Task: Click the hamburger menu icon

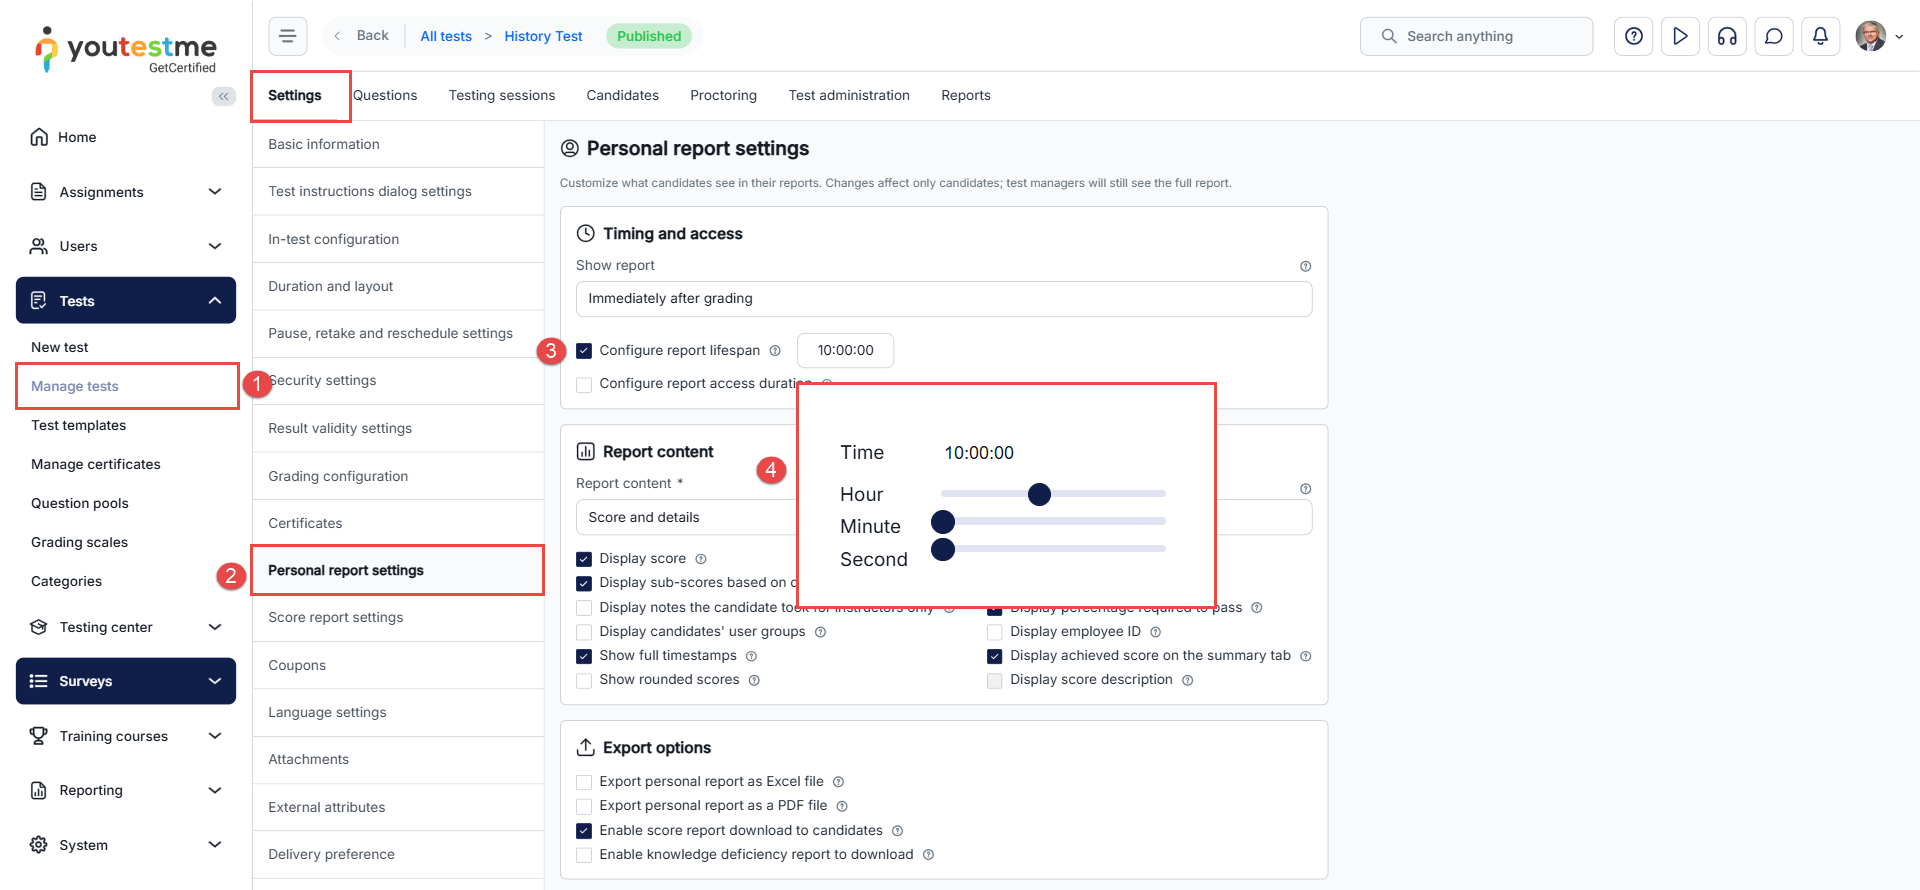Action: [x=287, y=36]
